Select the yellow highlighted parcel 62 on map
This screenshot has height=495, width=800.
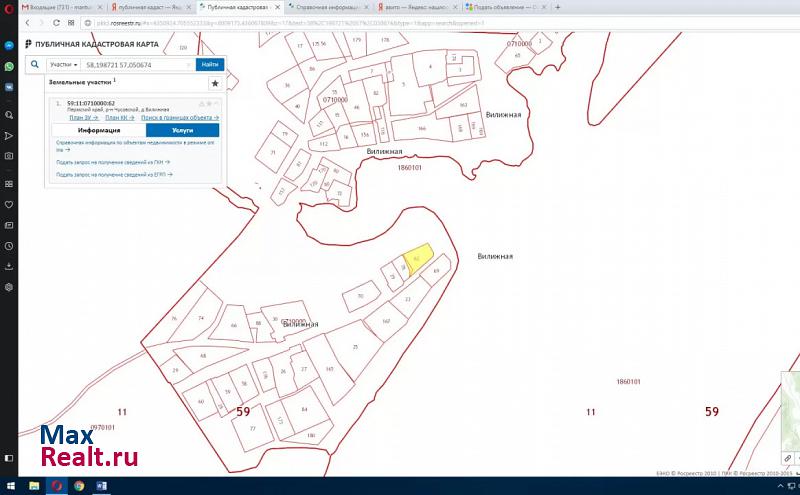[x=418, y=258]
